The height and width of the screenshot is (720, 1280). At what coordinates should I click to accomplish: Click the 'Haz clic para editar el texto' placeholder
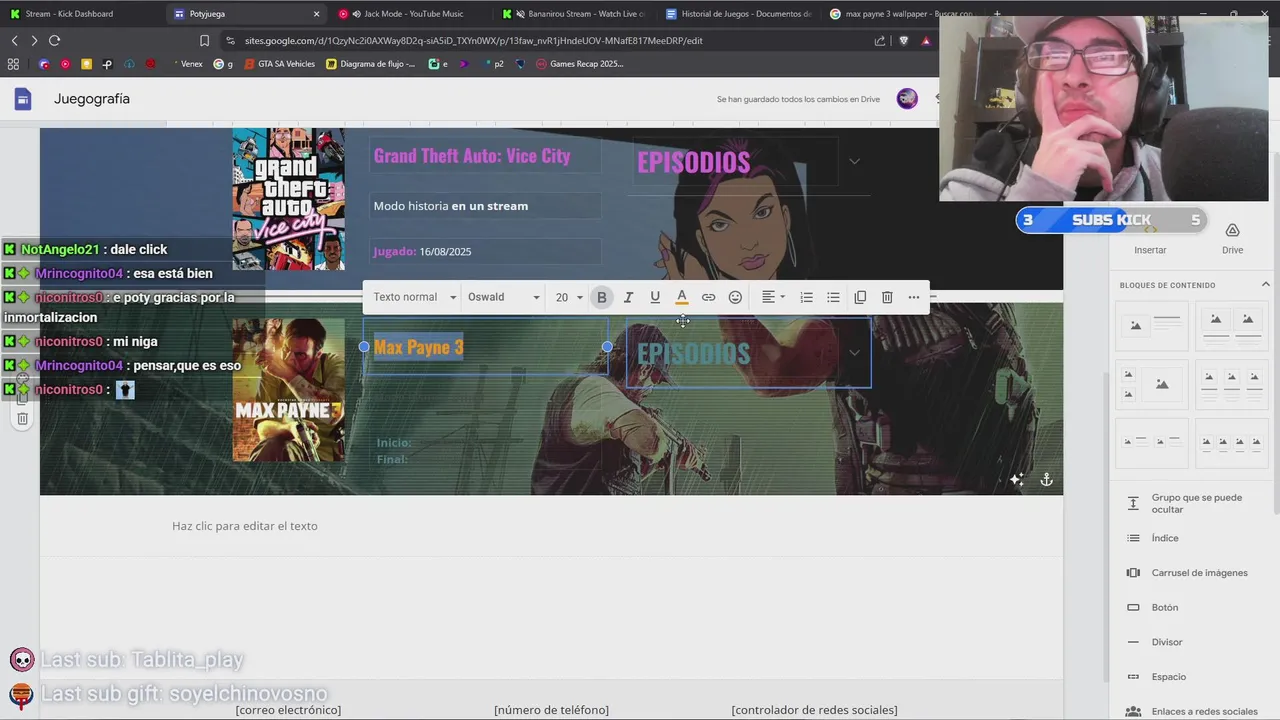point(245,526)
